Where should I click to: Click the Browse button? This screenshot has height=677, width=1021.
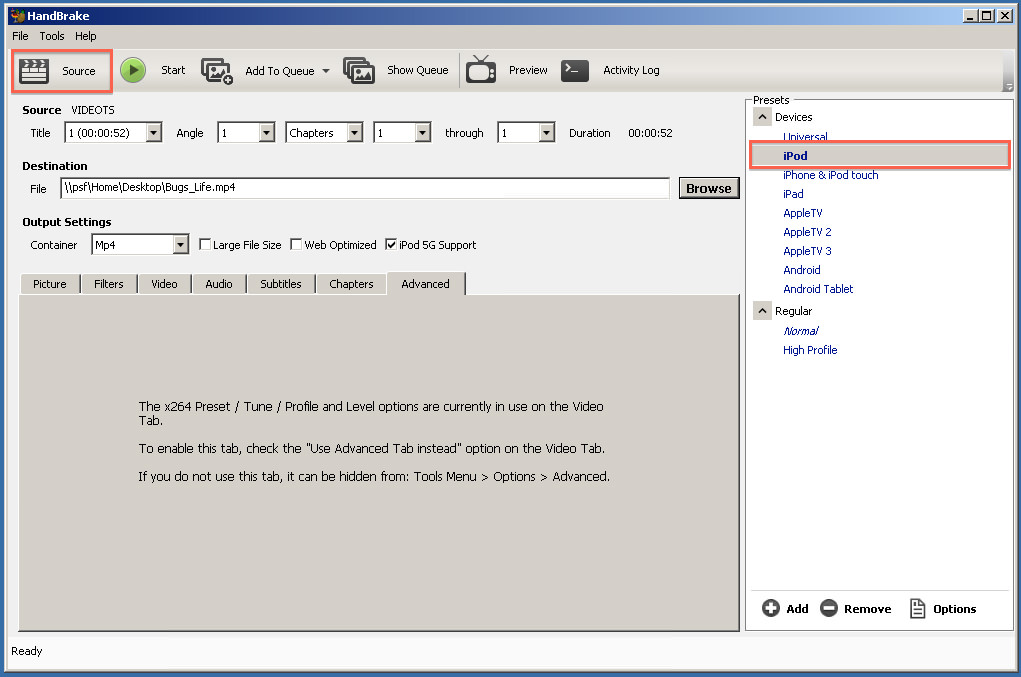tap(709, 188)
